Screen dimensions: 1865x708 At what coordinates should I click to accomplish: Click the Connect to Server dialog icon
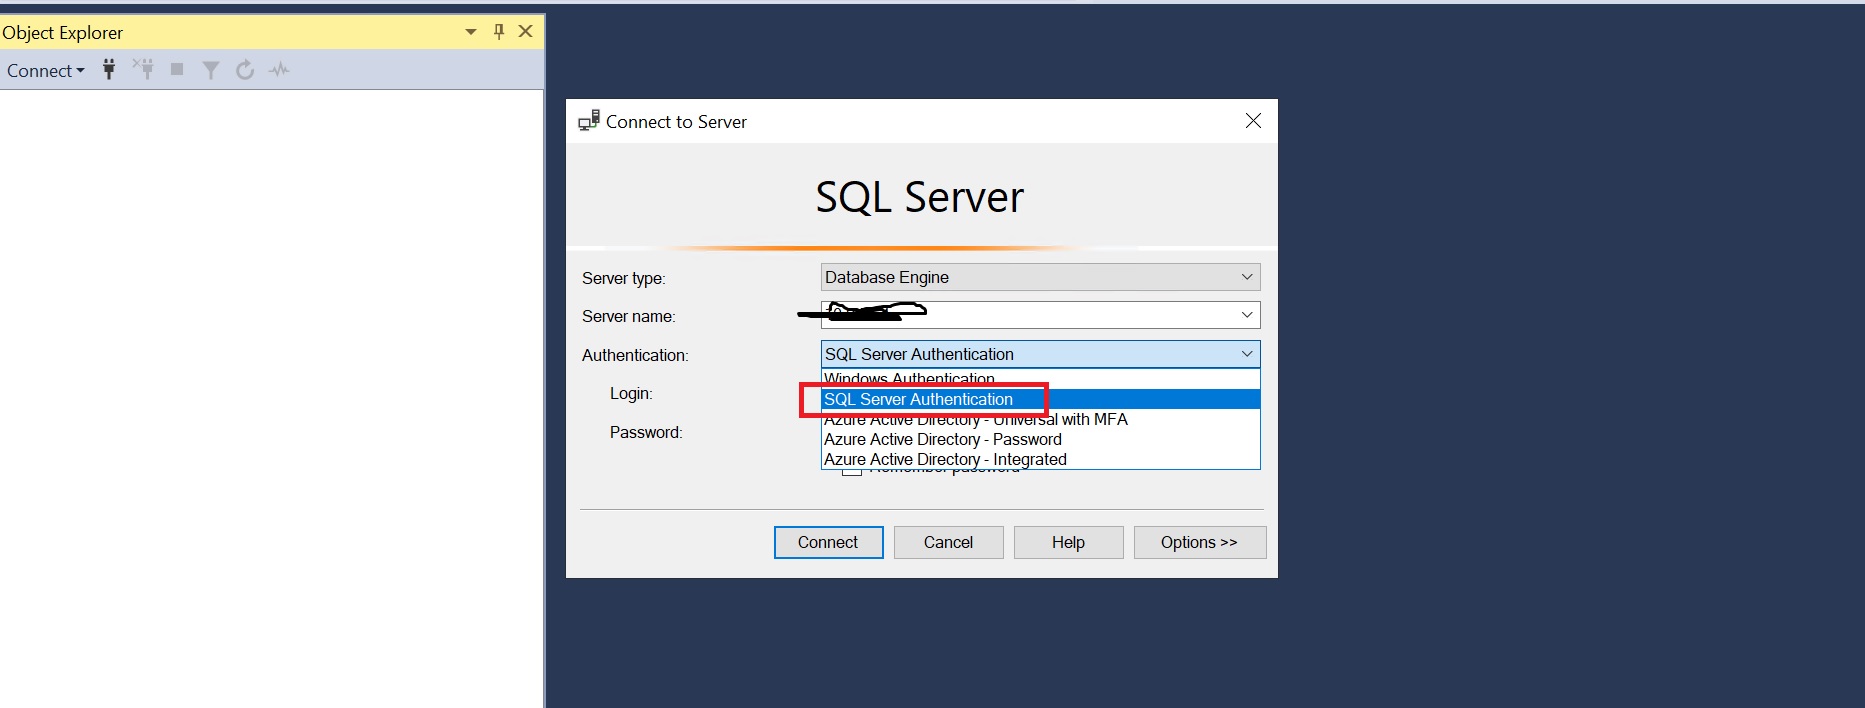click(x=589, y=121)
